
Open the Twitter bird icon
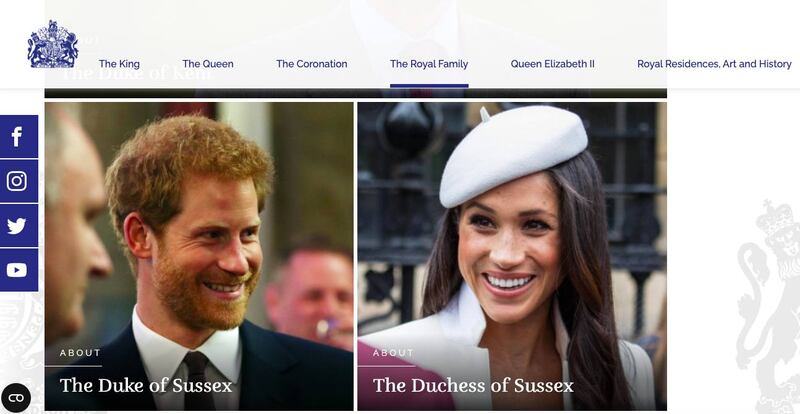[x=18, y=225]
